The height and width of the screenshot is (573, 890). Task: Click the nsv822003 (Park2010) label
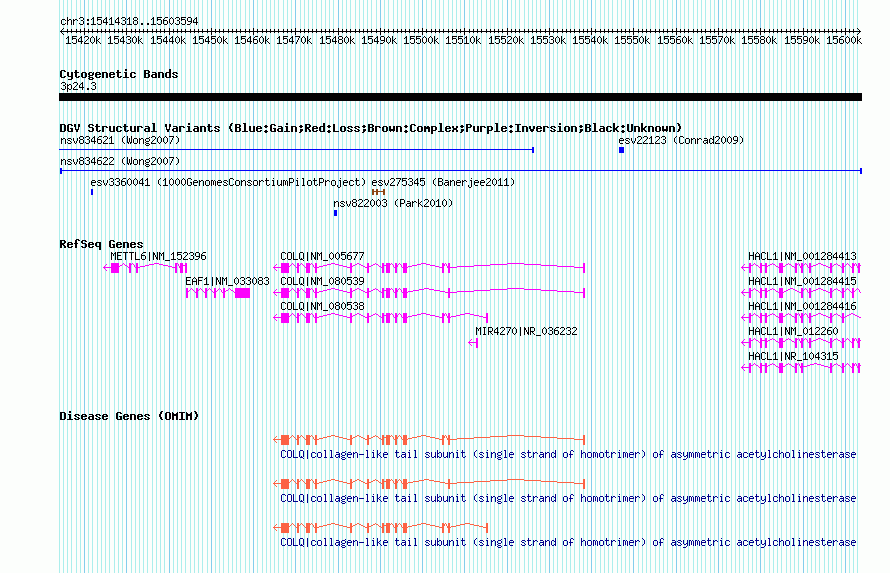pos(393,203)
